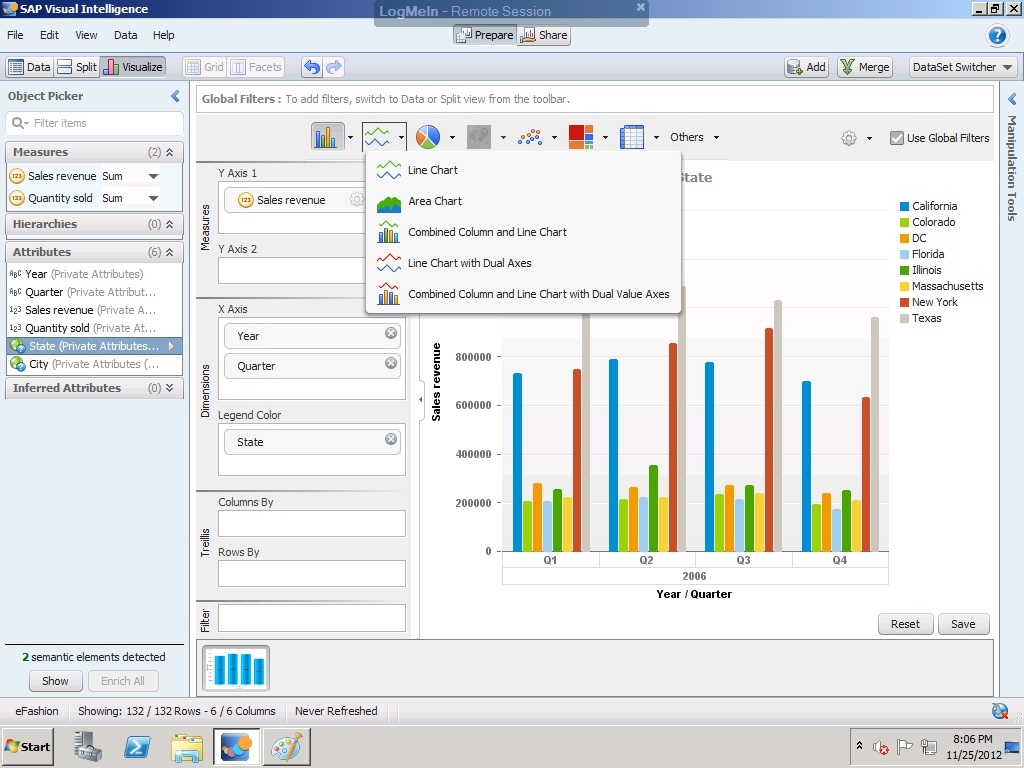Open the Edit menu
The width and height of the screenshot is (1024, 768).
coord(49,35)
